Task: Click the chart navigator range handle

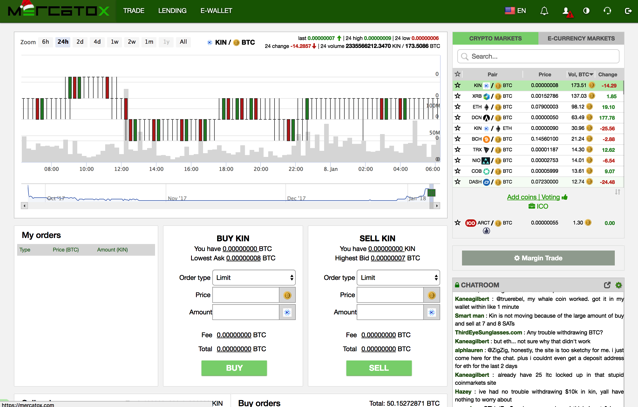Action: pyautogui.click(x=431, y=193)
